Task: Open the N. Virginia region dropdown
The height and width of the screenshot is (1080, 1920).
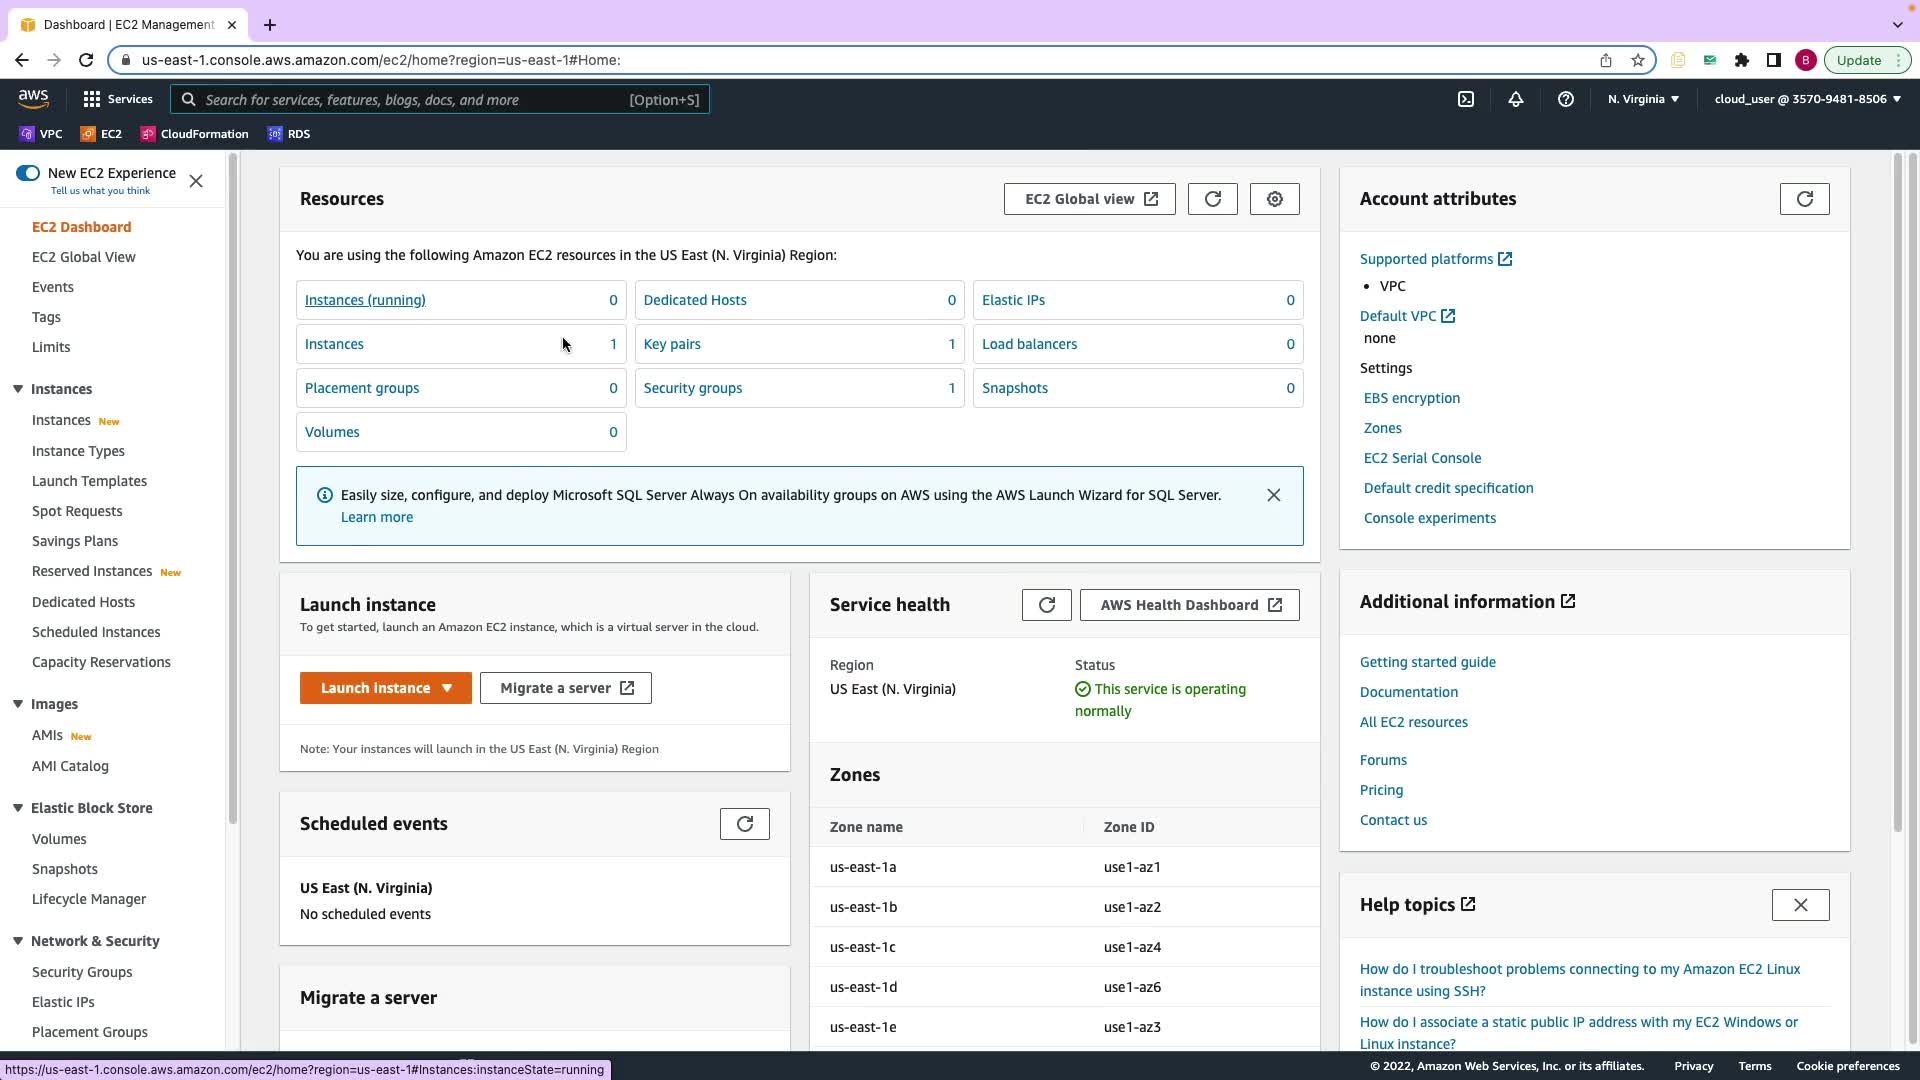Action: (x=1643, y=99)
